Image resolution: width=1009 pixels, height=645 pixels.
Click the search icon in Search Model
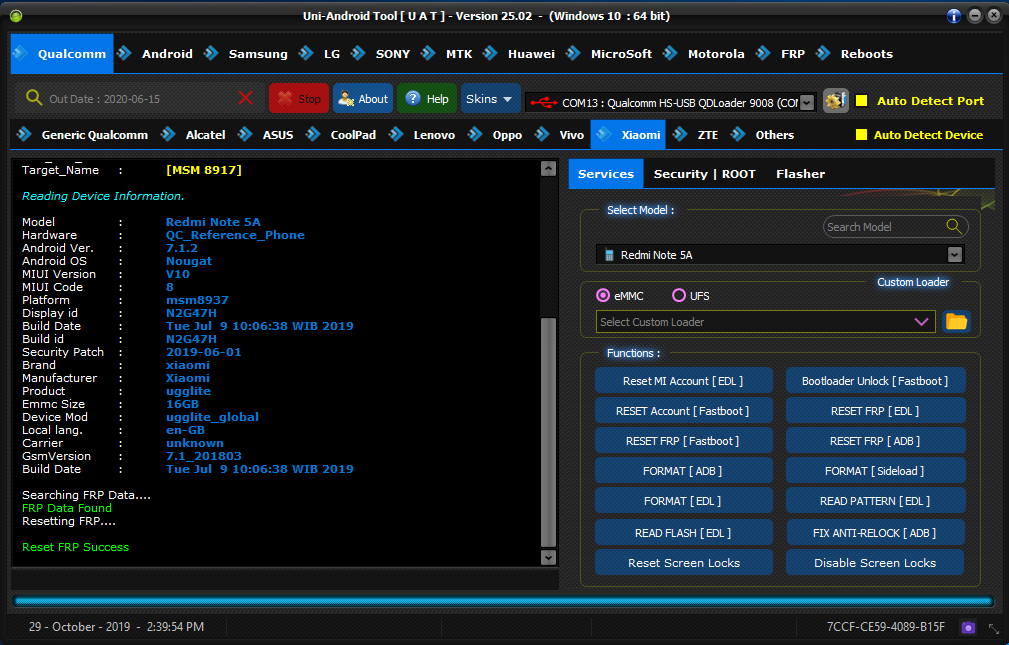click(x=954, y=227)
